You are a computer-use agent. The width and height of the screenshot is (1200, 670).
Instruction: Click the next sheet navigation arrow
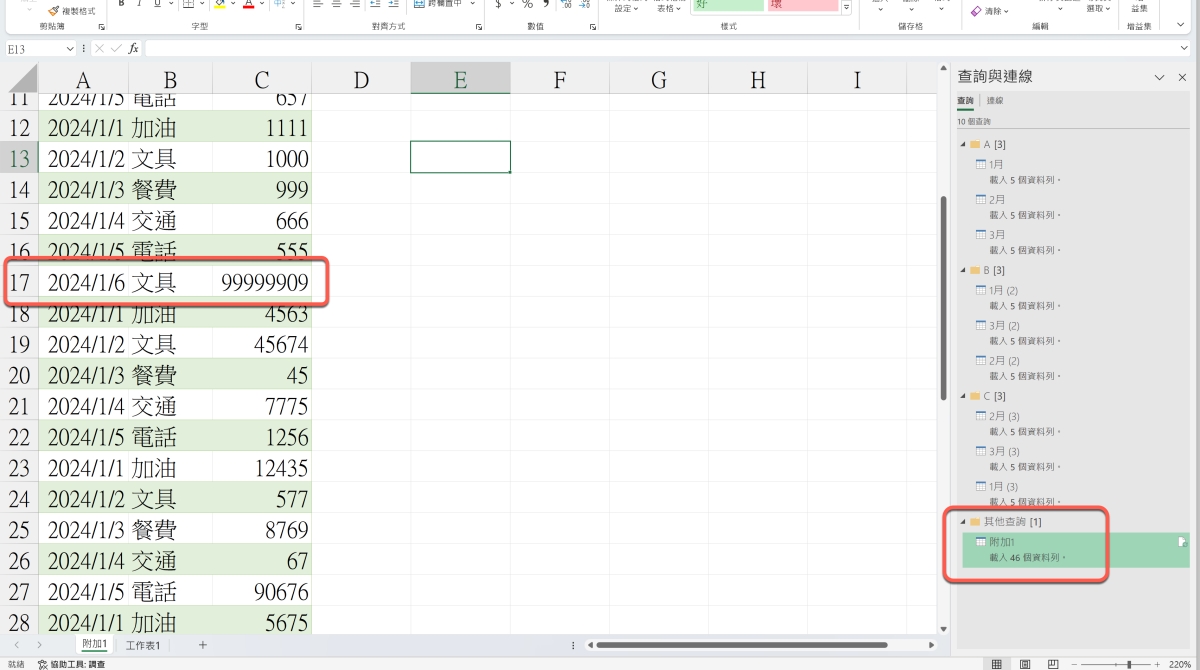click(39, 645)
